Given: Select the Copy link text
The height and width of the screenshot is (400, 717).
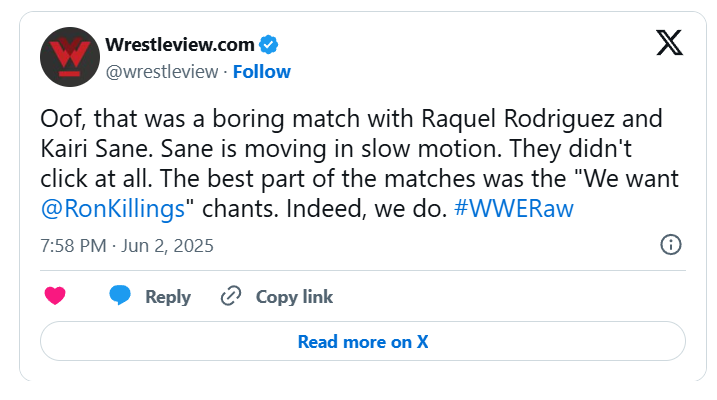Looking at the screenshot, I should point(294,297).
